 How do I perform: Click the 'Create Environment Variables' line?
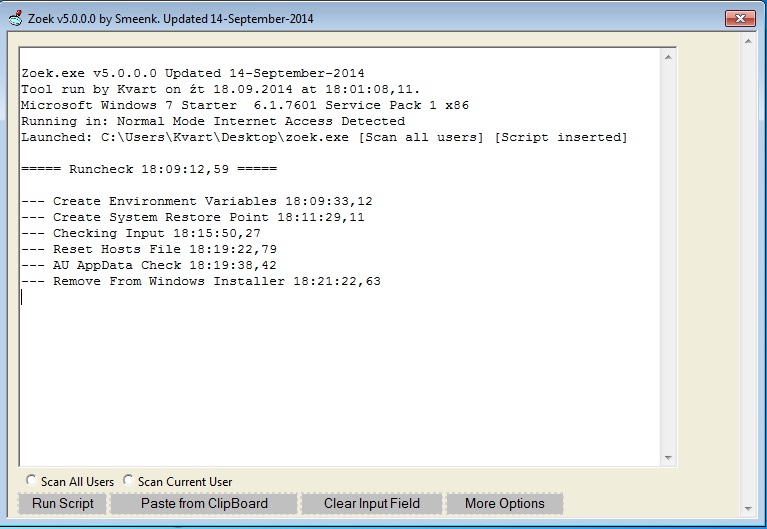197,201
